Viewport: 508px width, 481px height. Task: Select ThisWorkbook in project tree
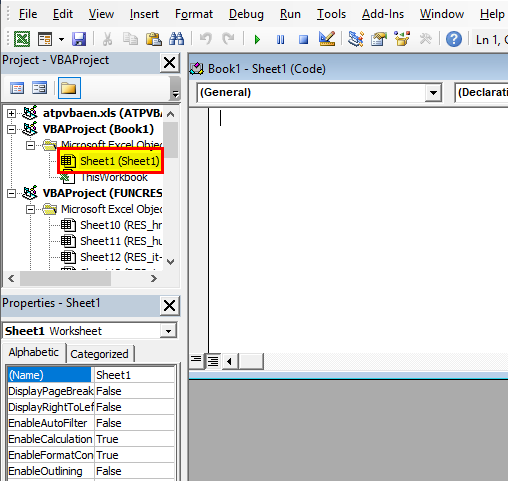114,177
